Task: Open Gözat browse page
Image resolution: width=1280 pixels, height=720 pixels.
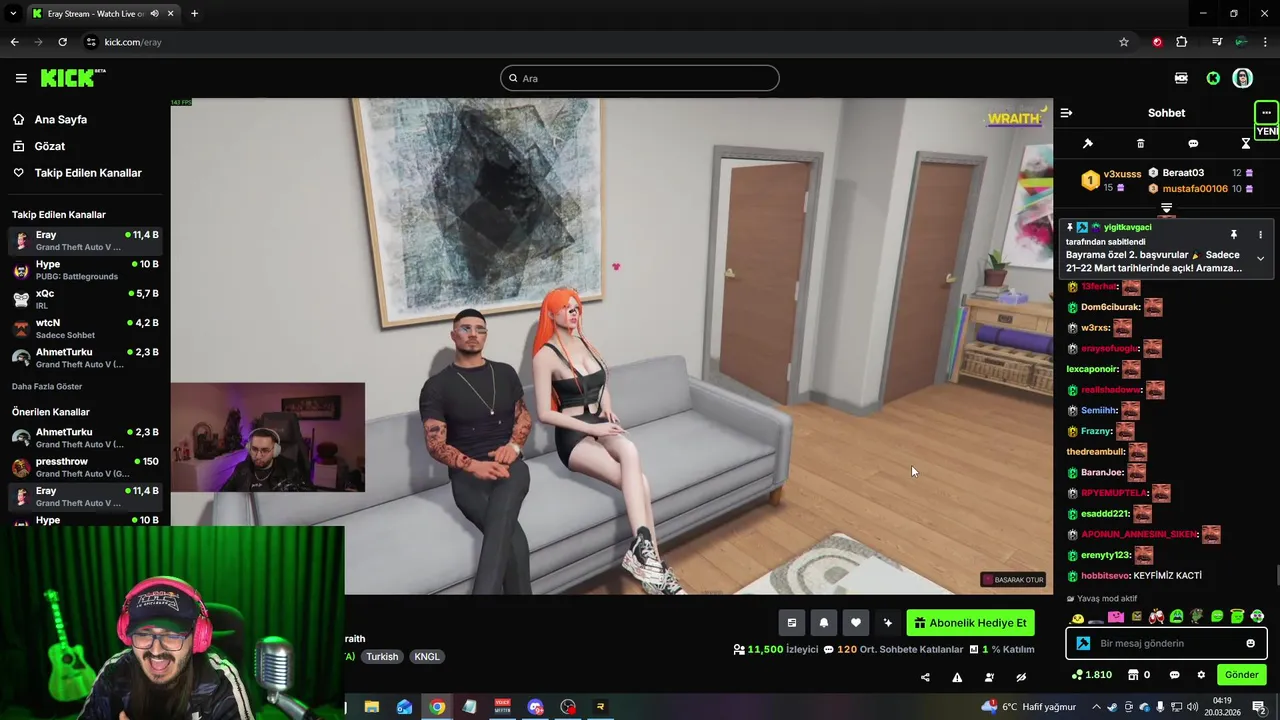Action: 49,146
